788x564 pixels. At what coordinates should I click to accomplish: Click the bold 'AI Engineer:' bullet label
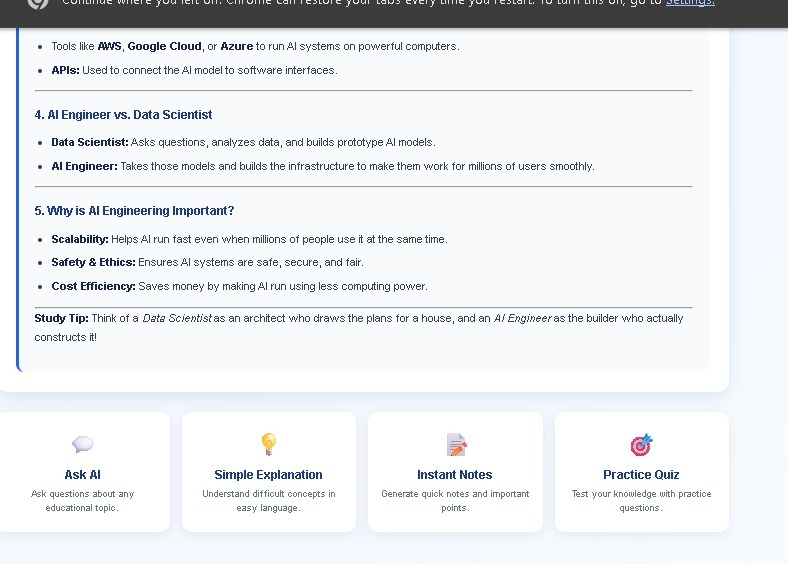point(84,166)
